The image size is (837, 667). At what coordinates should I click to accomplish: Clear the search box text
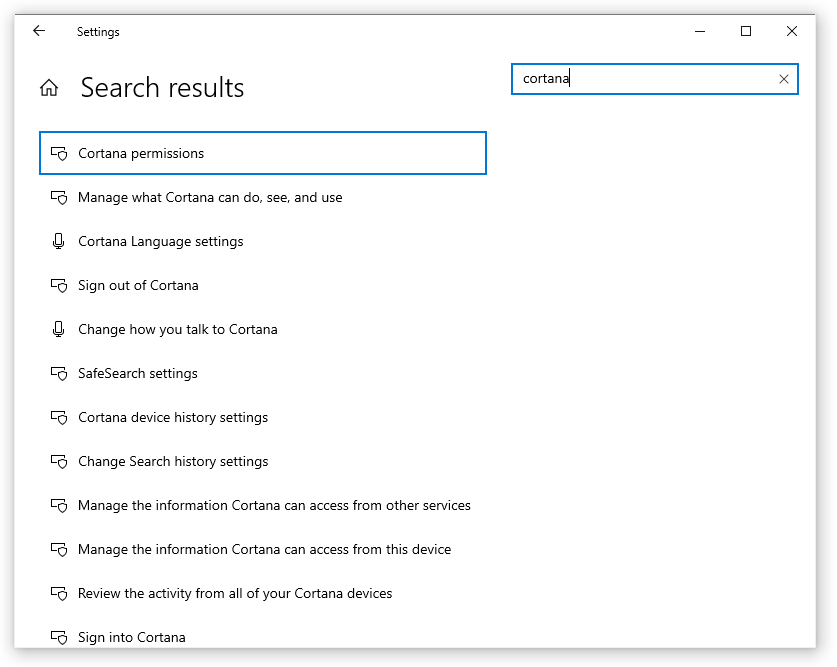[783, 79]
